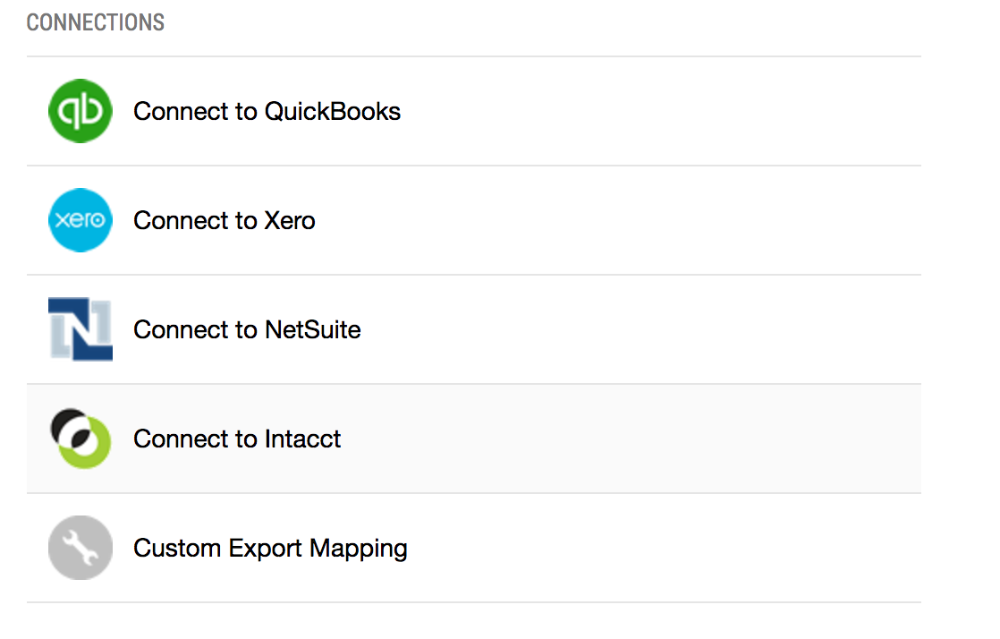Select the Xero circular logo
Screen dimensions: 1000x639
coord(80,220)
